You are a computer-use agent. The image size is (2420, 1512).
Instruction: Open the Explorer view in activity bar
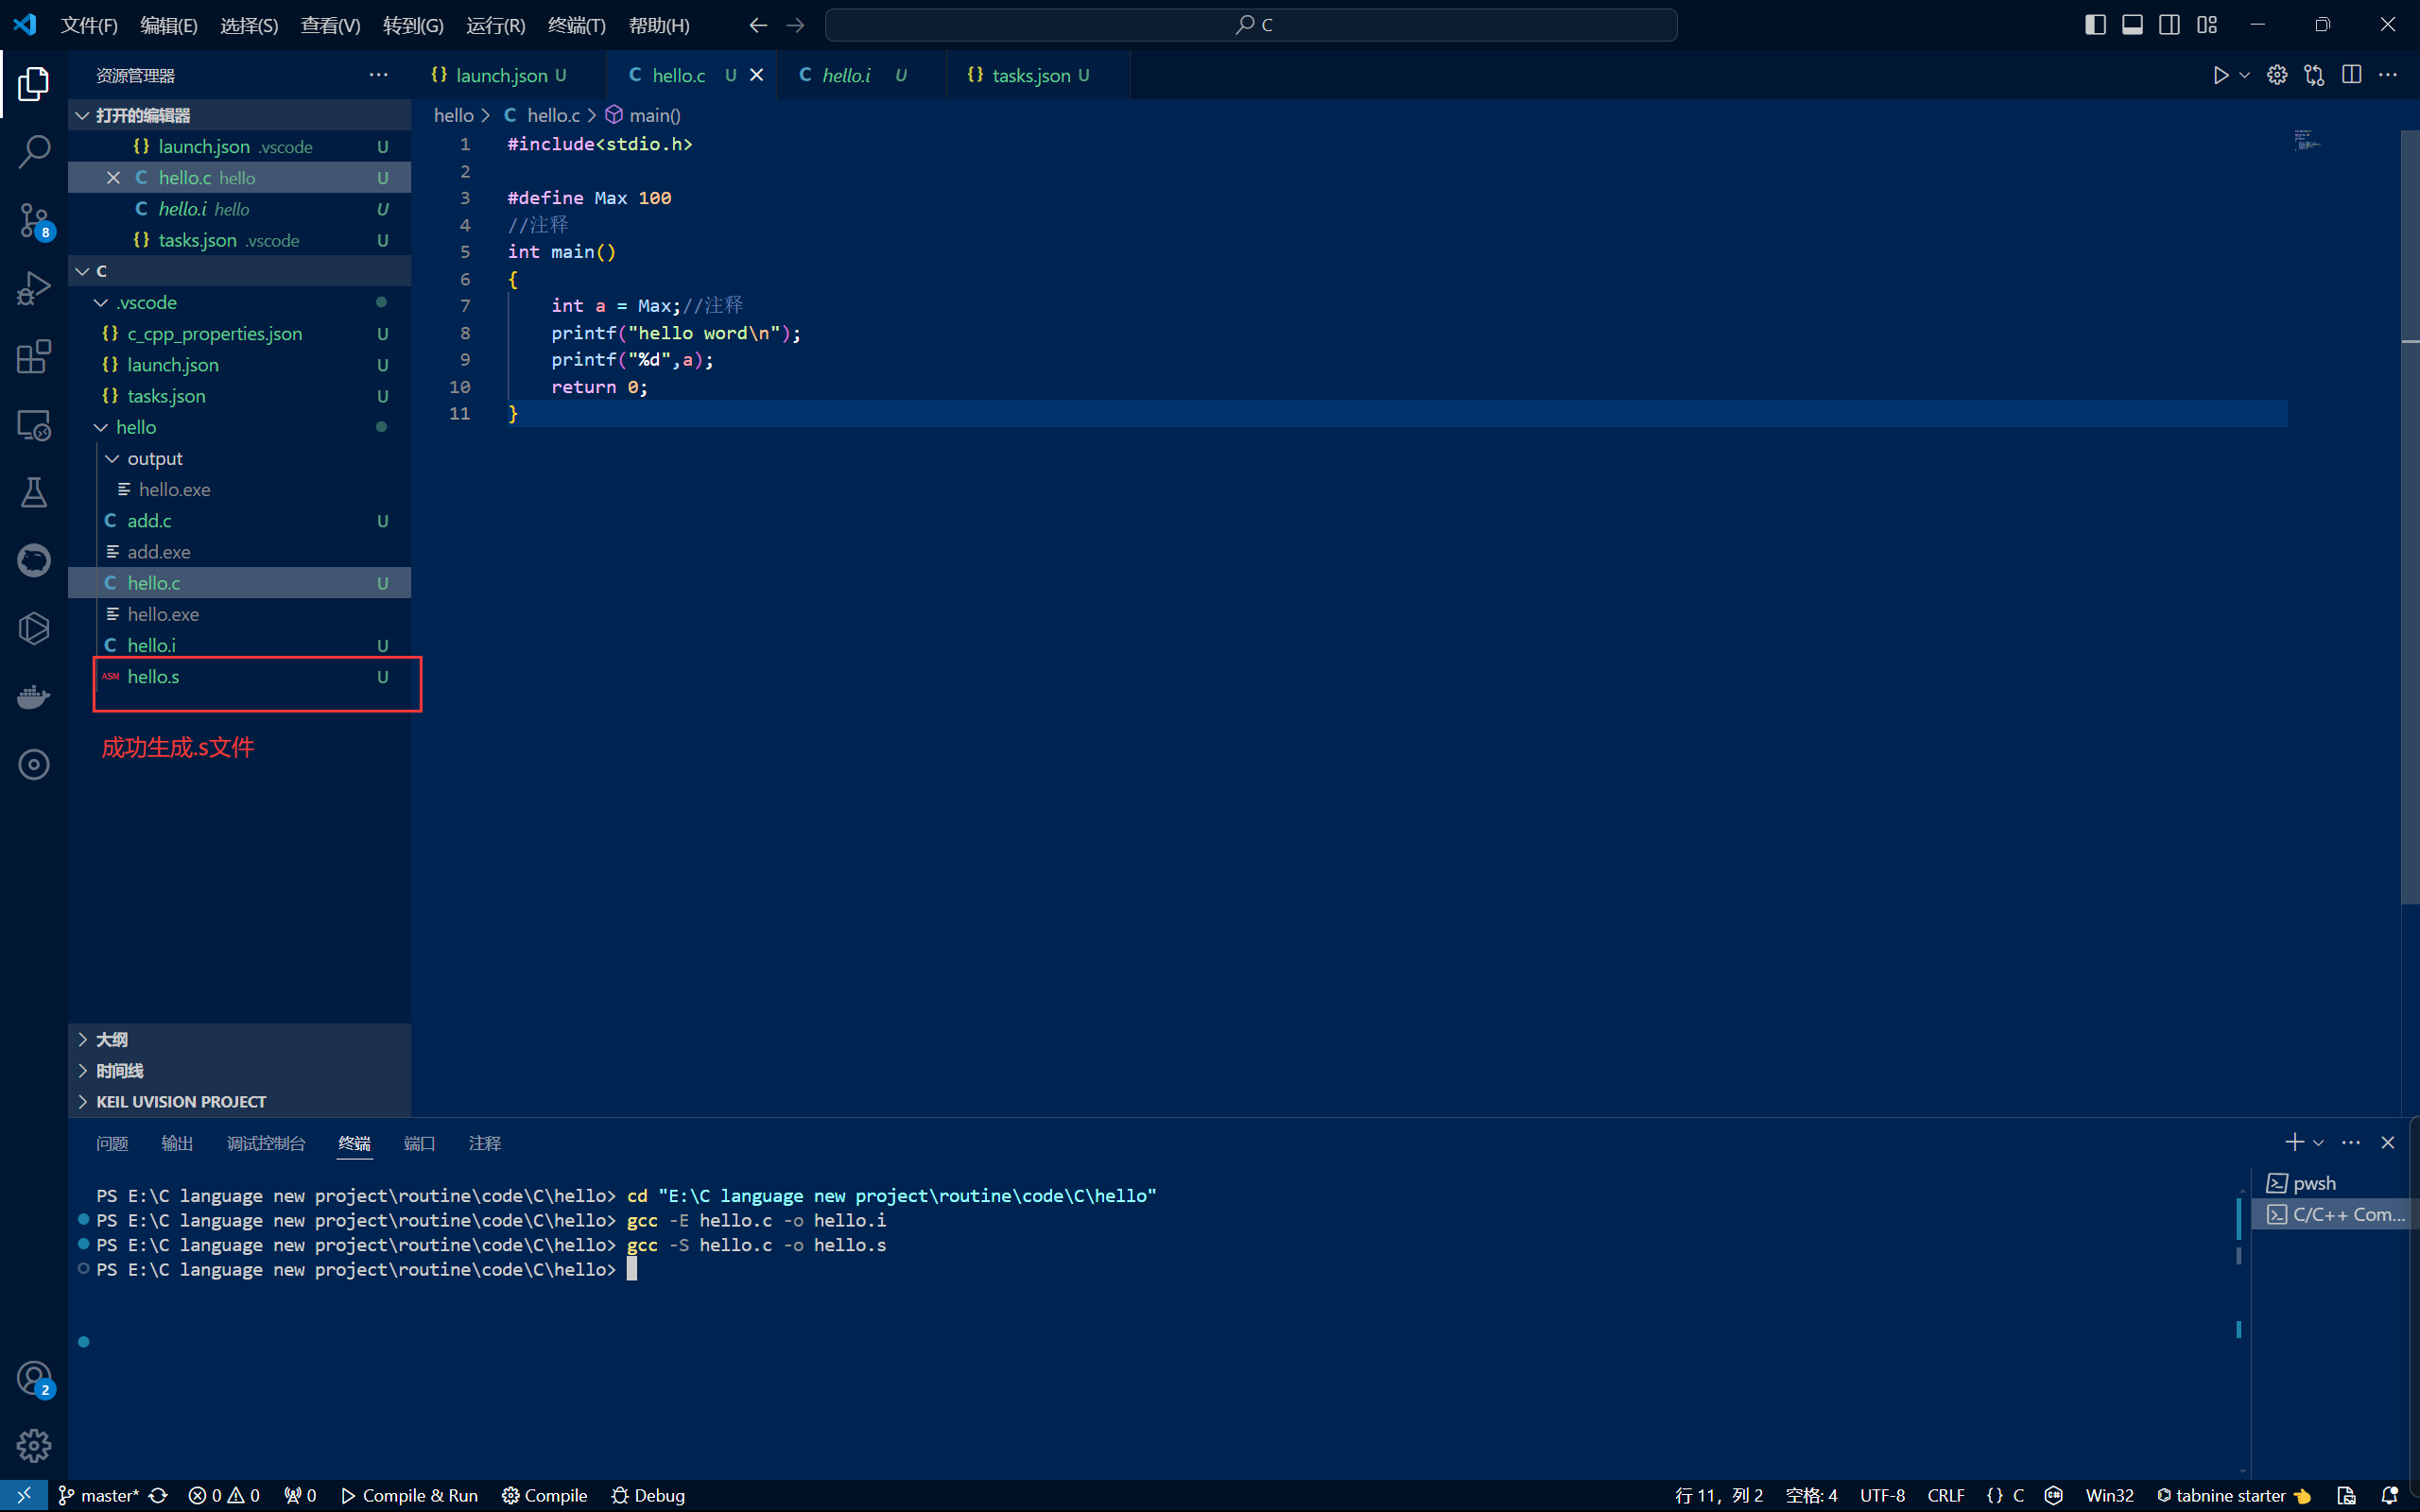coord(34,84)
